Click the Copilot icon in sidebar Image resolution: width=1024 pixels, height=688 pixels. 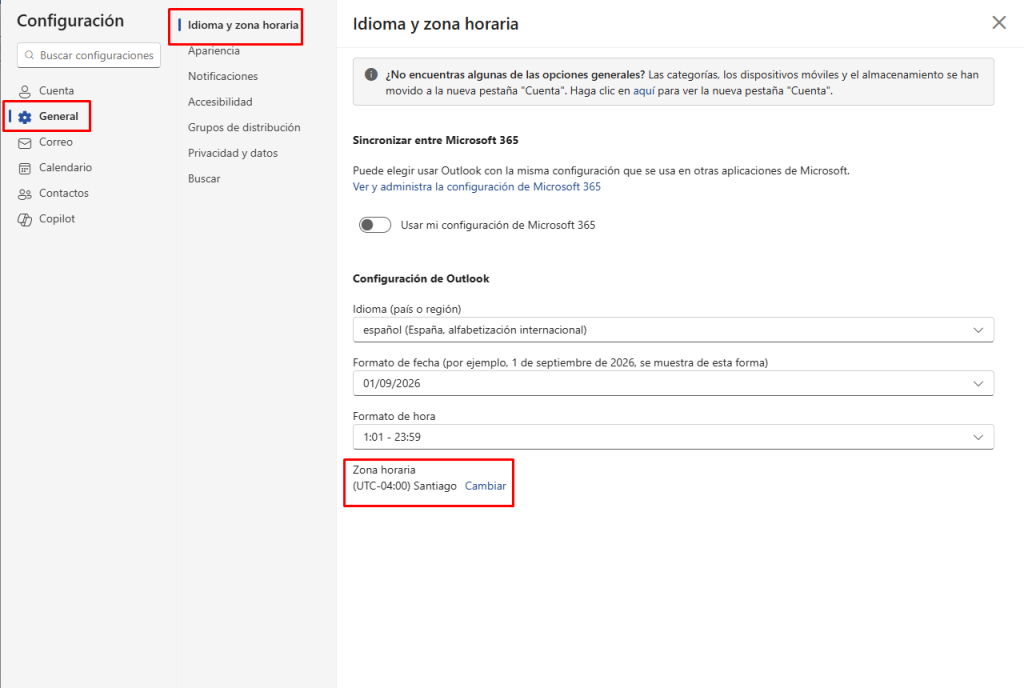pos(25,219)
